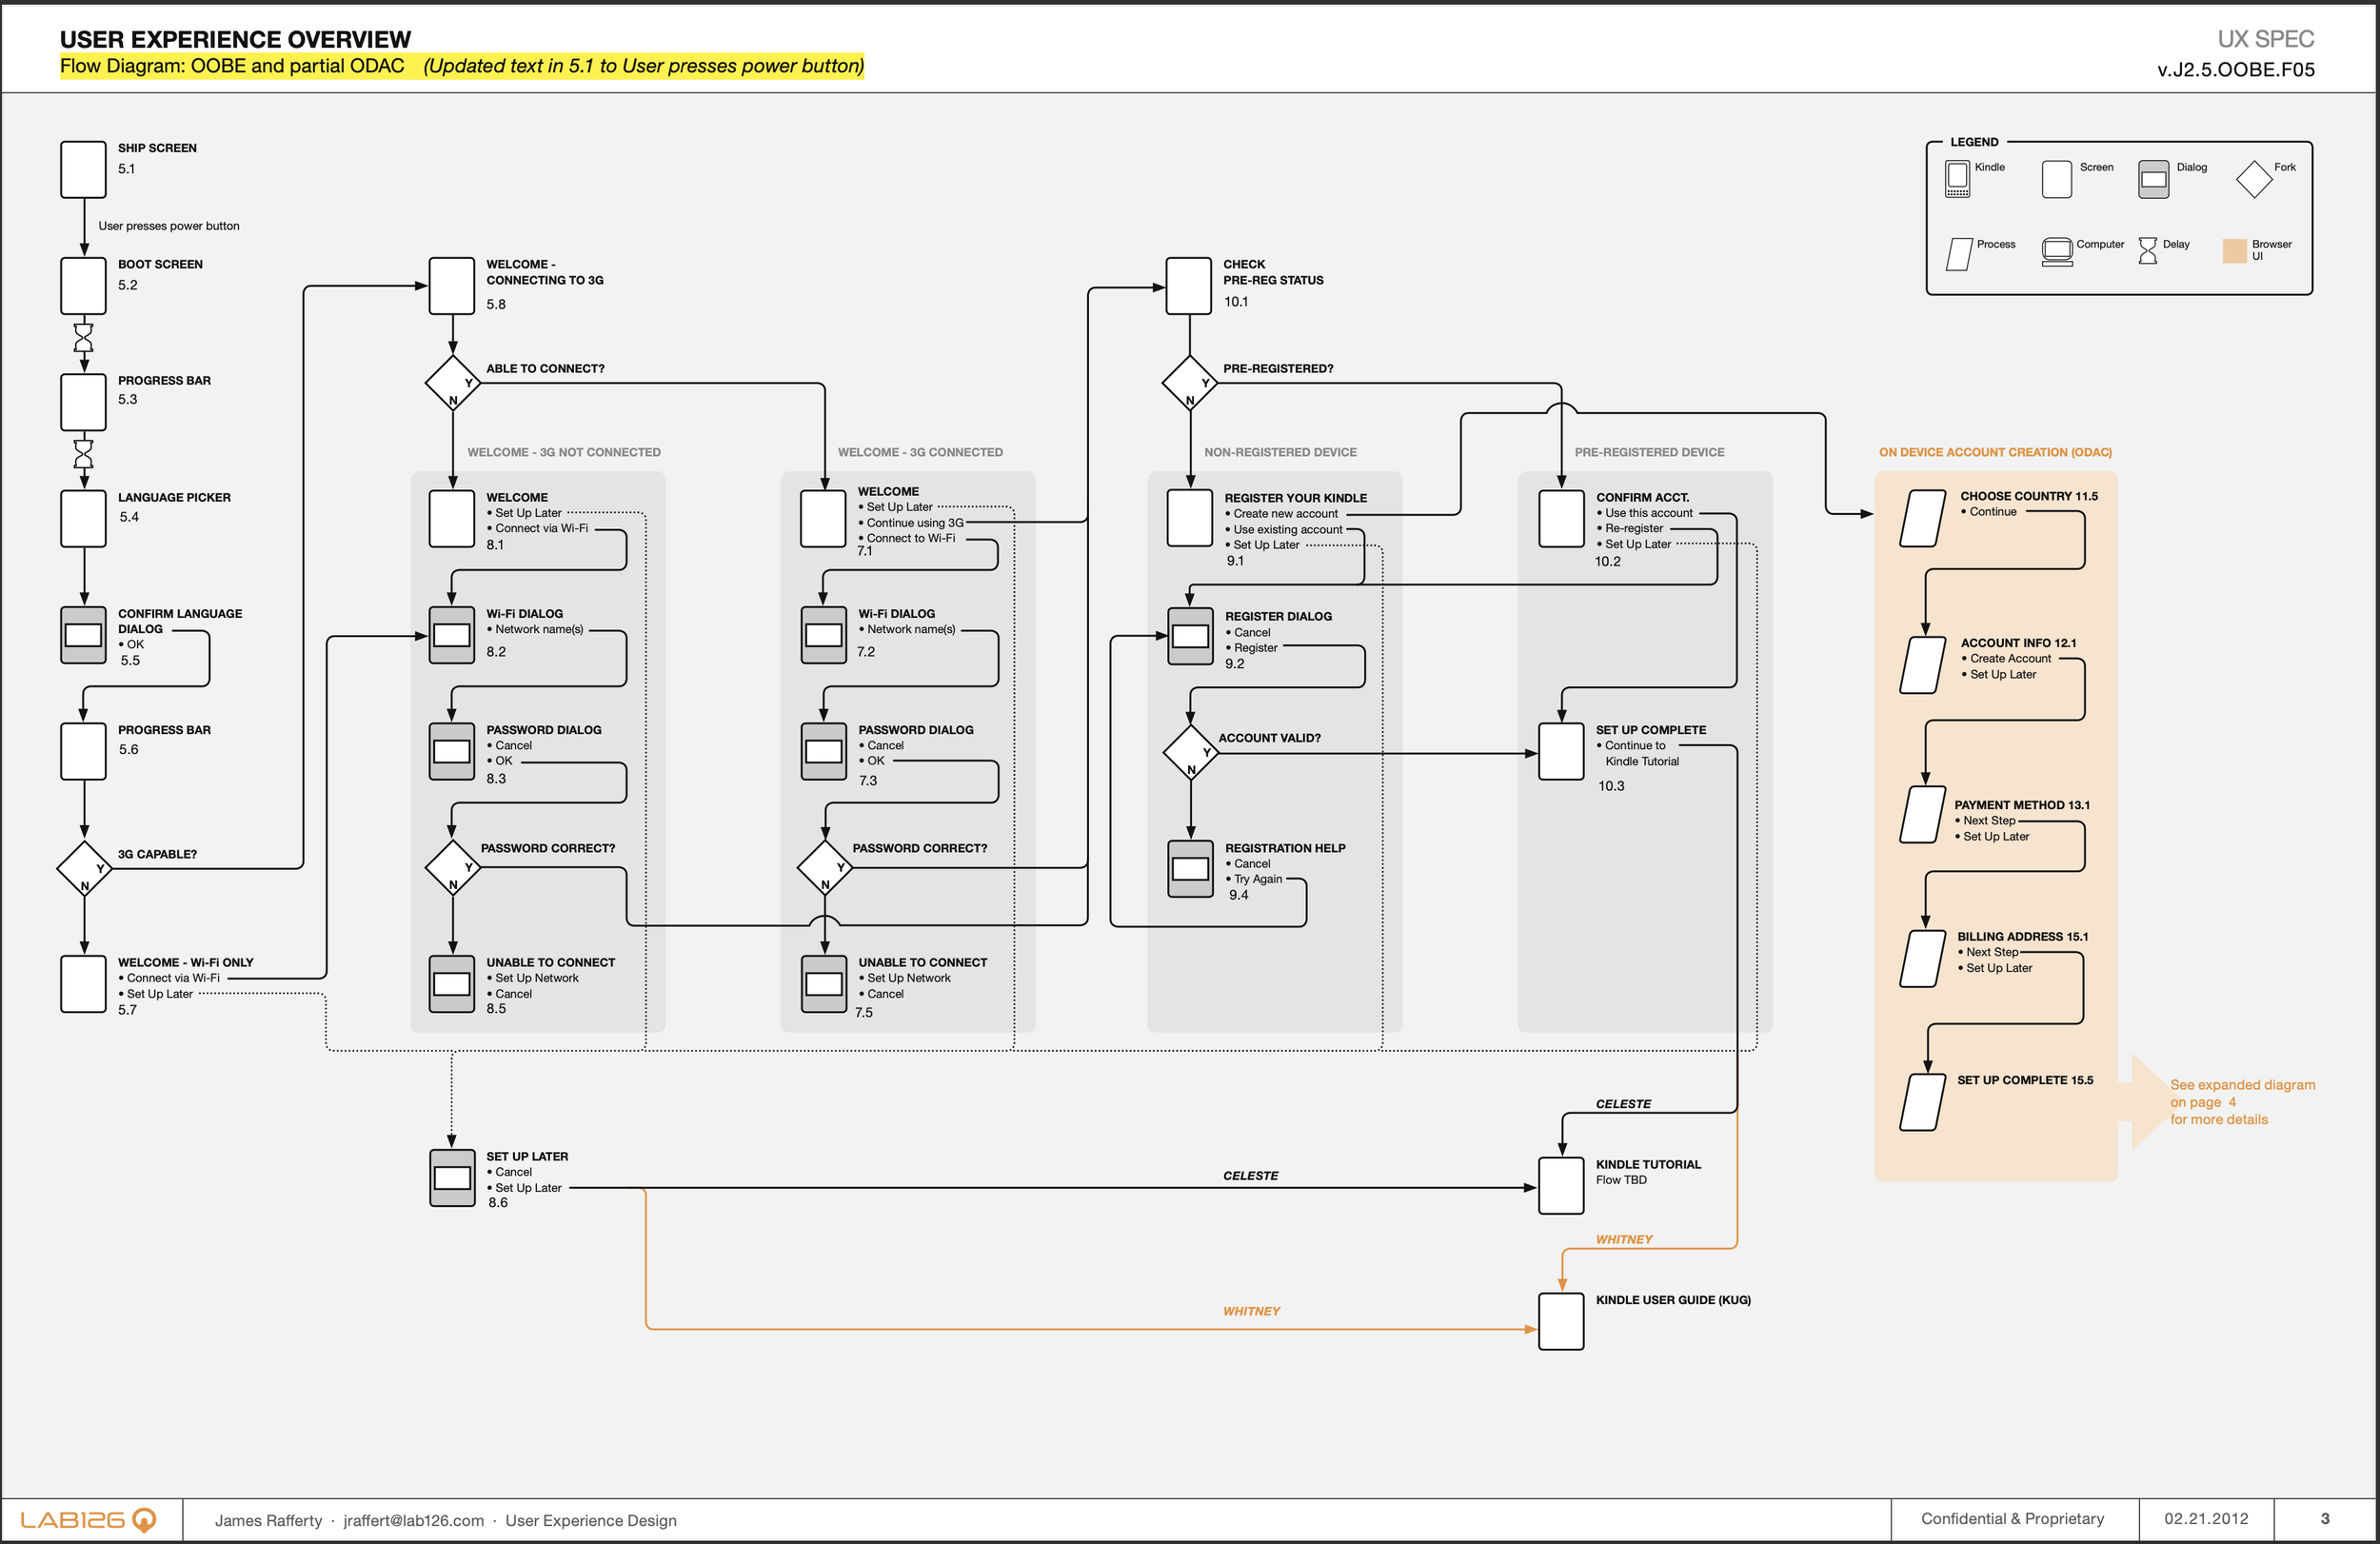The height and width of the screenshot is (1544, 2380).
Task: Select the 'User presses power button' label
Action: pyautogui.click(x=169, y=226)
